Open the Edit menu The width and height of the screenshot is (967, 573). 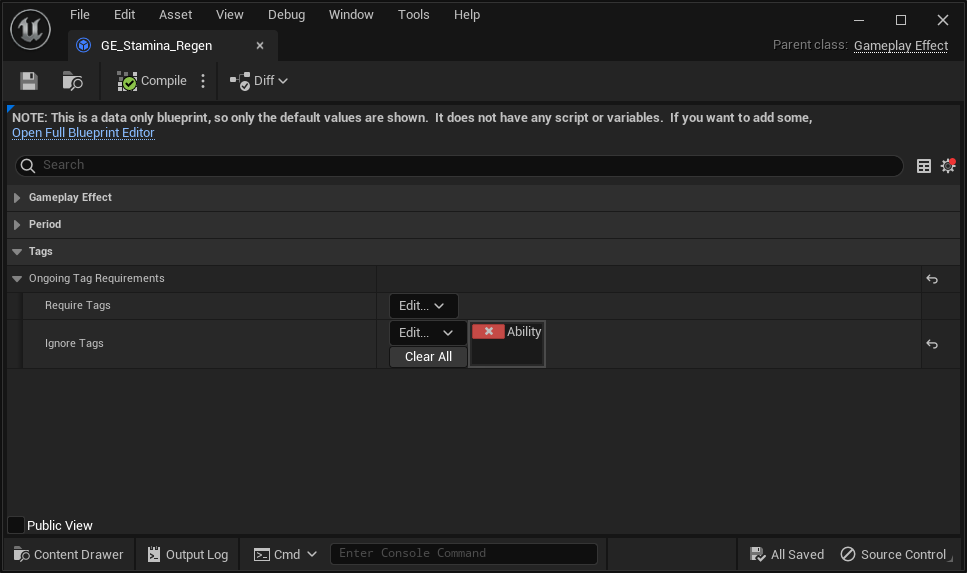(125, 15)
